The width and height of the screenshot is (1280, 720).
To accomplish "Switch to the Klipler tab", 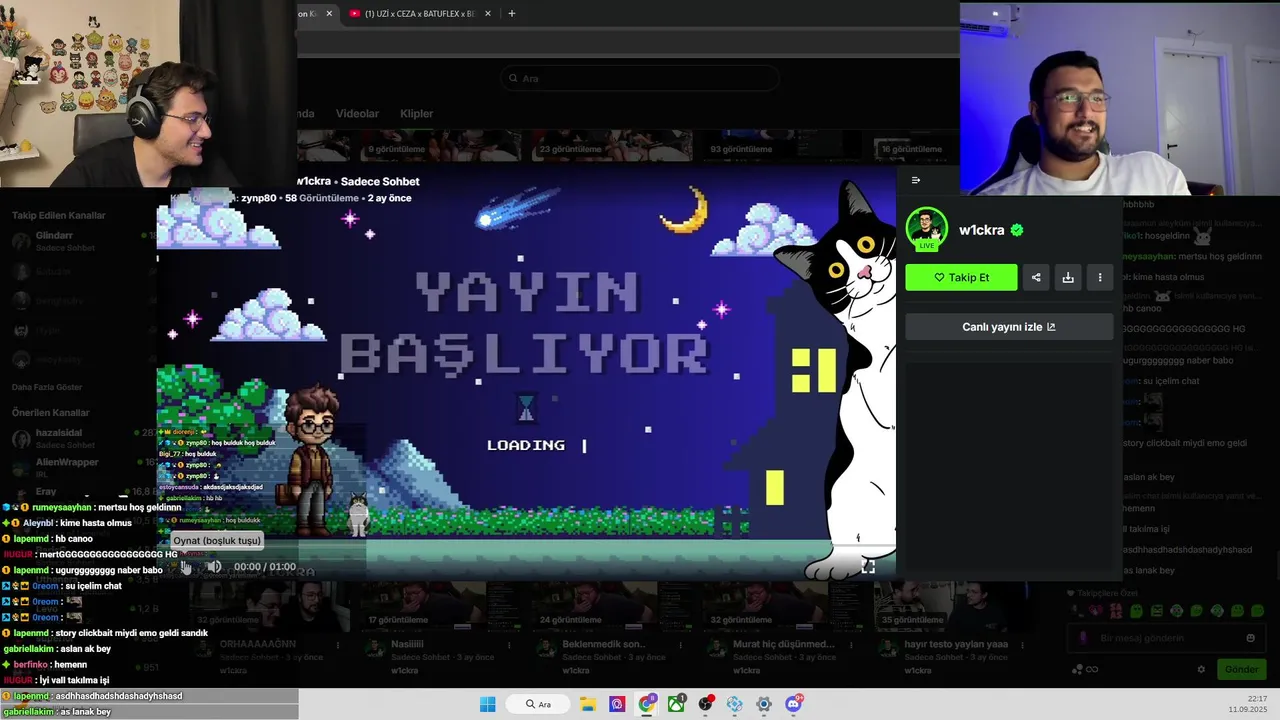I will (417, 114).
